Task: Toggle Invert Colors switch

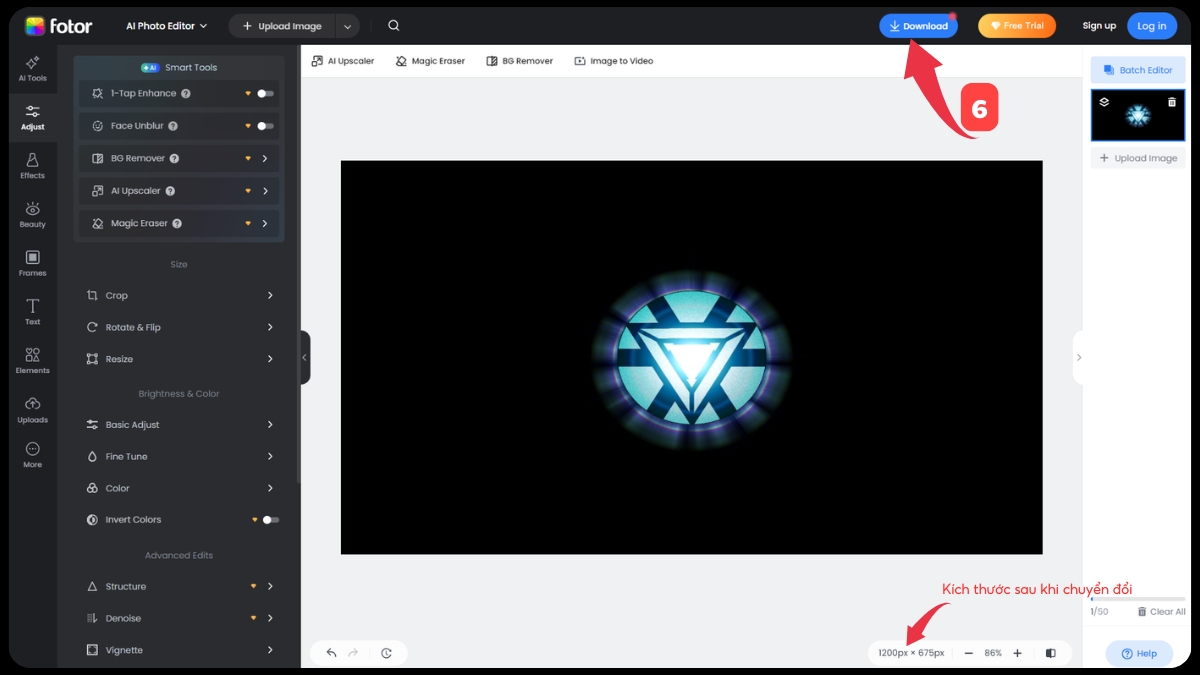Action: pos(270,520)
